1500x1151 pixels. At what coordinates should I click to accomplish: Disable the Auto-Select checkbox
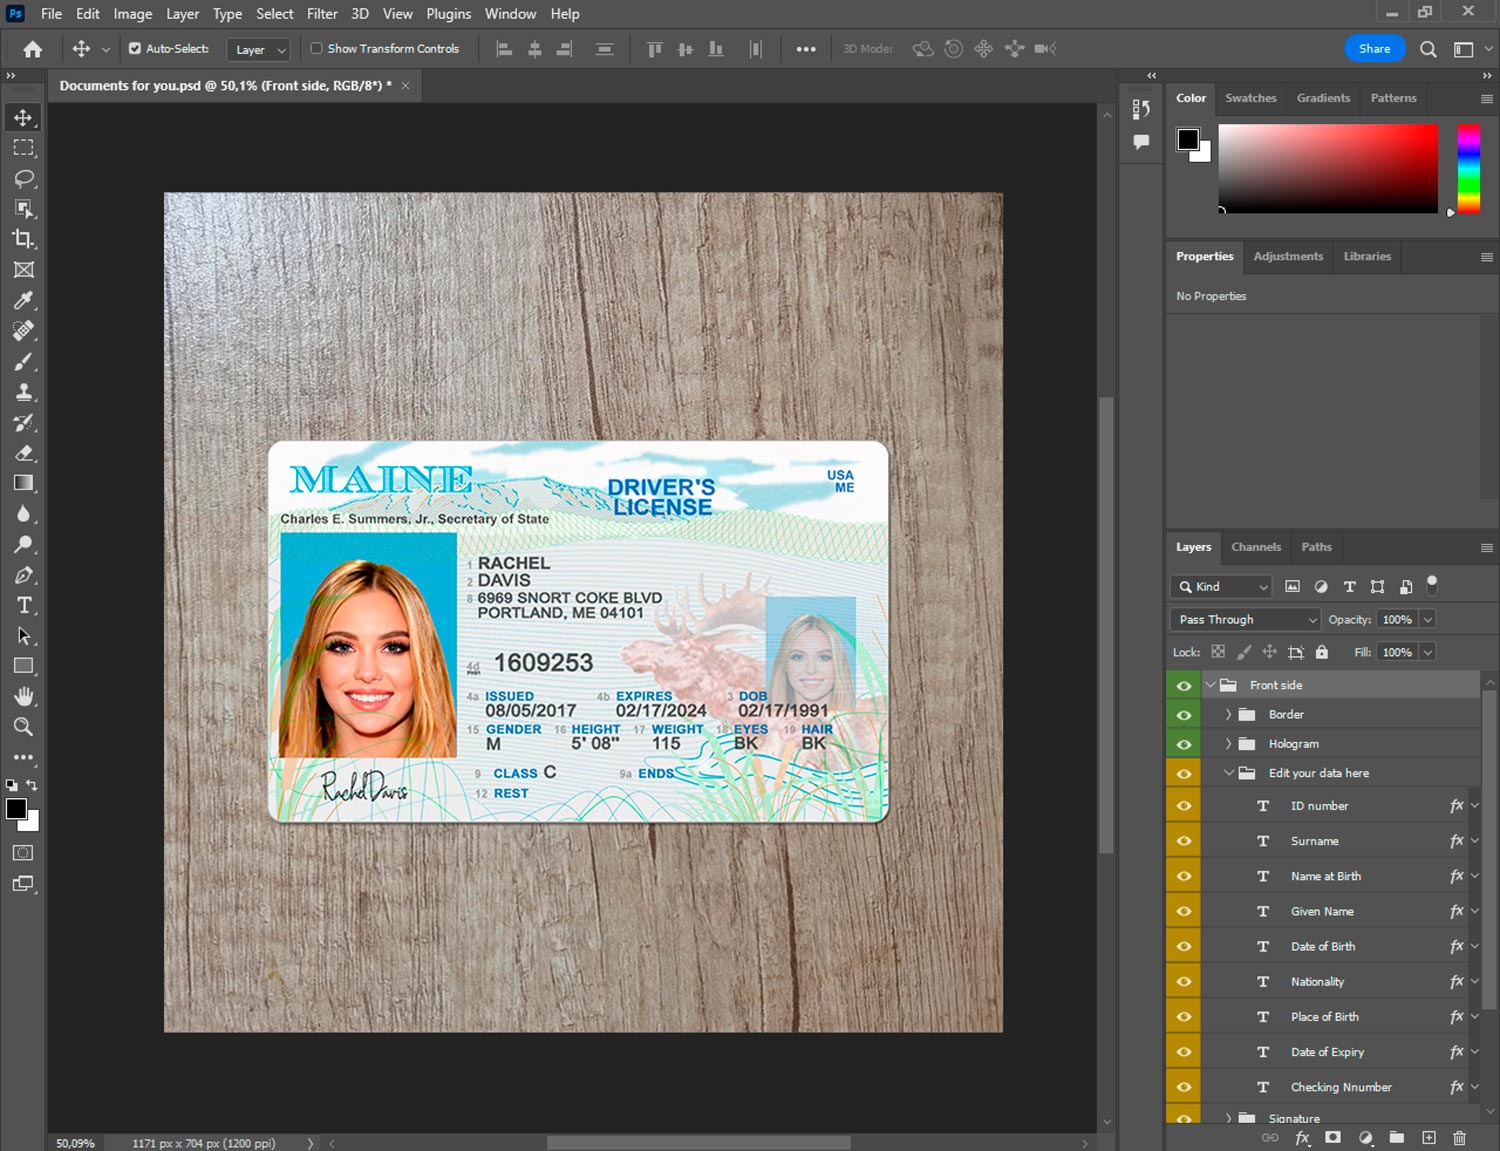[x=135, y=48]
